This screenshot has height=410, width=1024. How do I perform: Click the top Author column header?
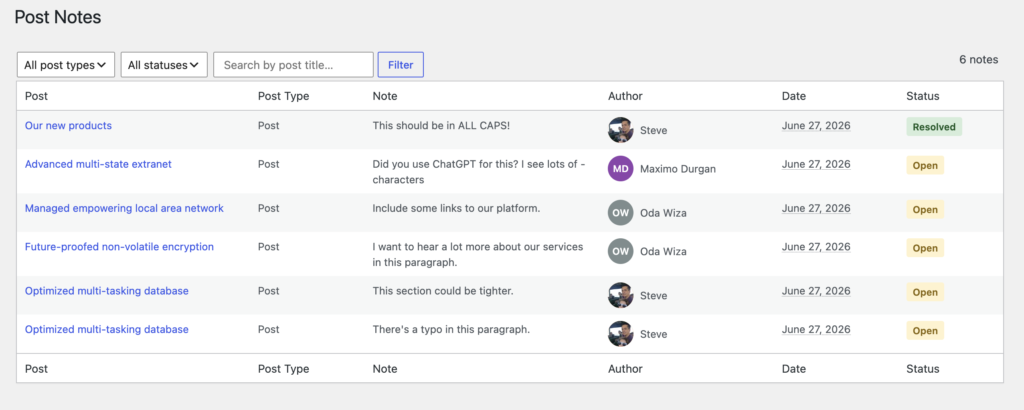coord(625,96)
